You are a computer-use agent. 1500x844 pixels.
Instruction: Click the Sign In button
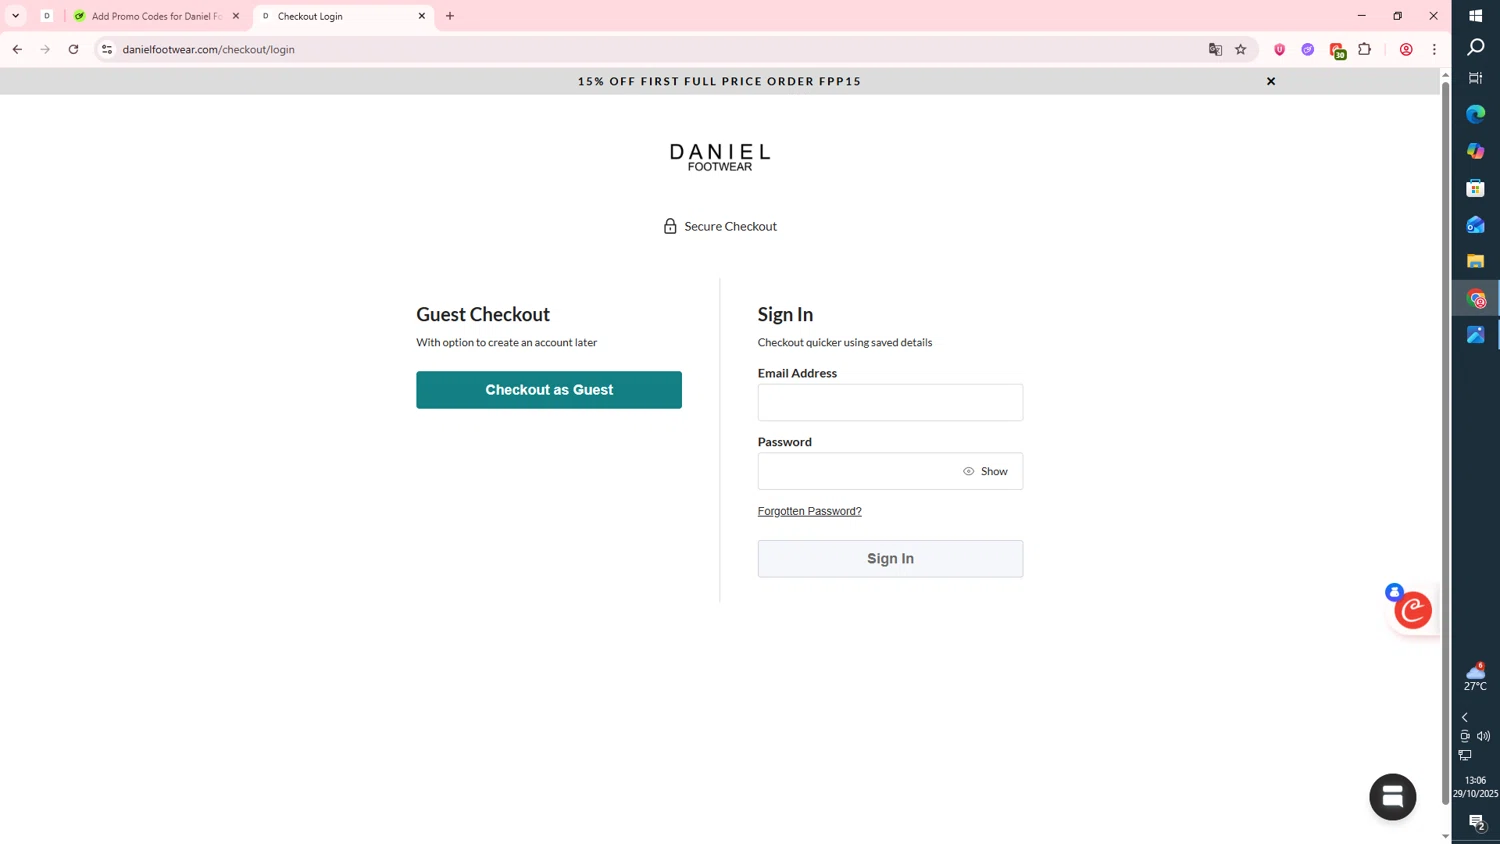890,559
